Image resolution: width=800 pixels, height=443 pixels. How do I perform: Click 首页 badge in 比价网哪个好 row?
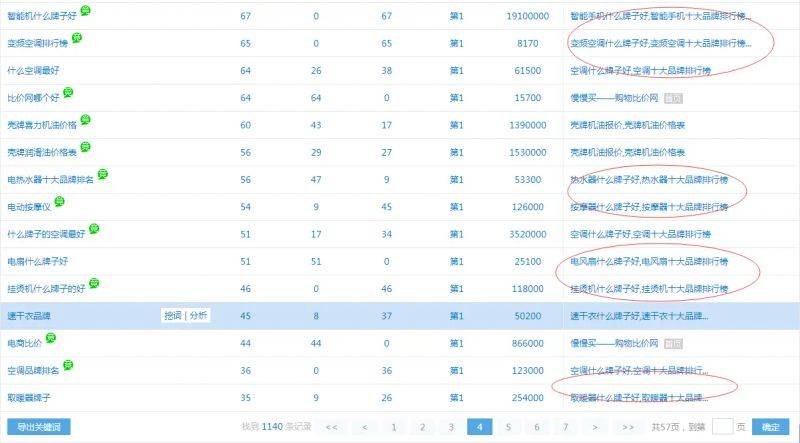673,98
